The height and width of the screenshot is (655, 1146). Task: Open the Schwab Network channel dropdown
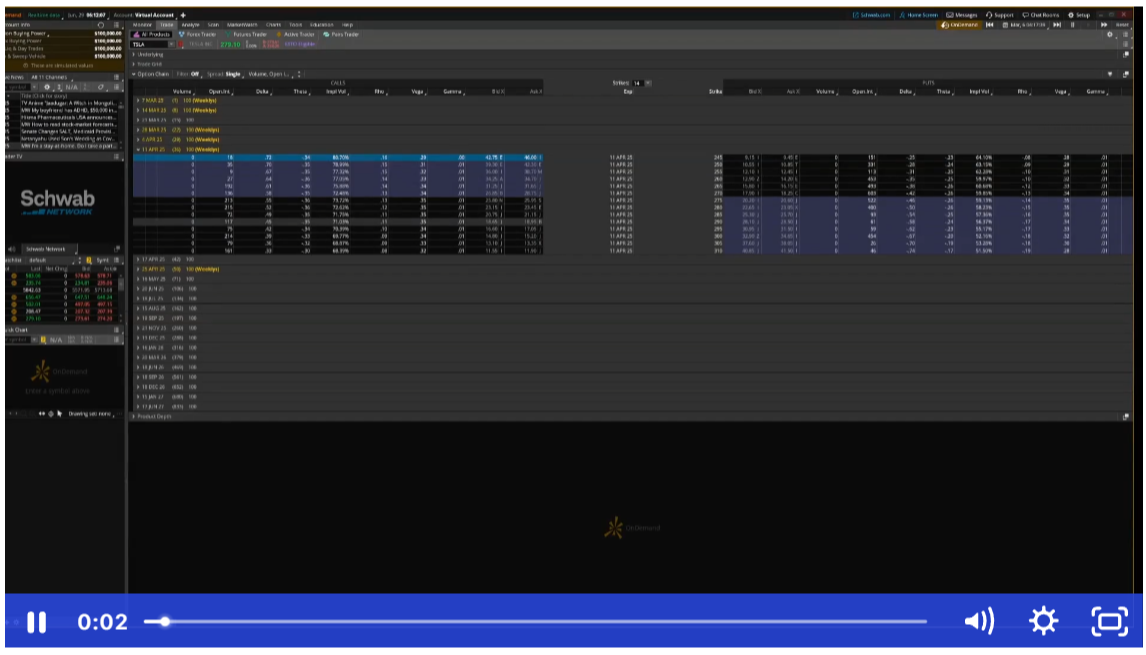50,249
